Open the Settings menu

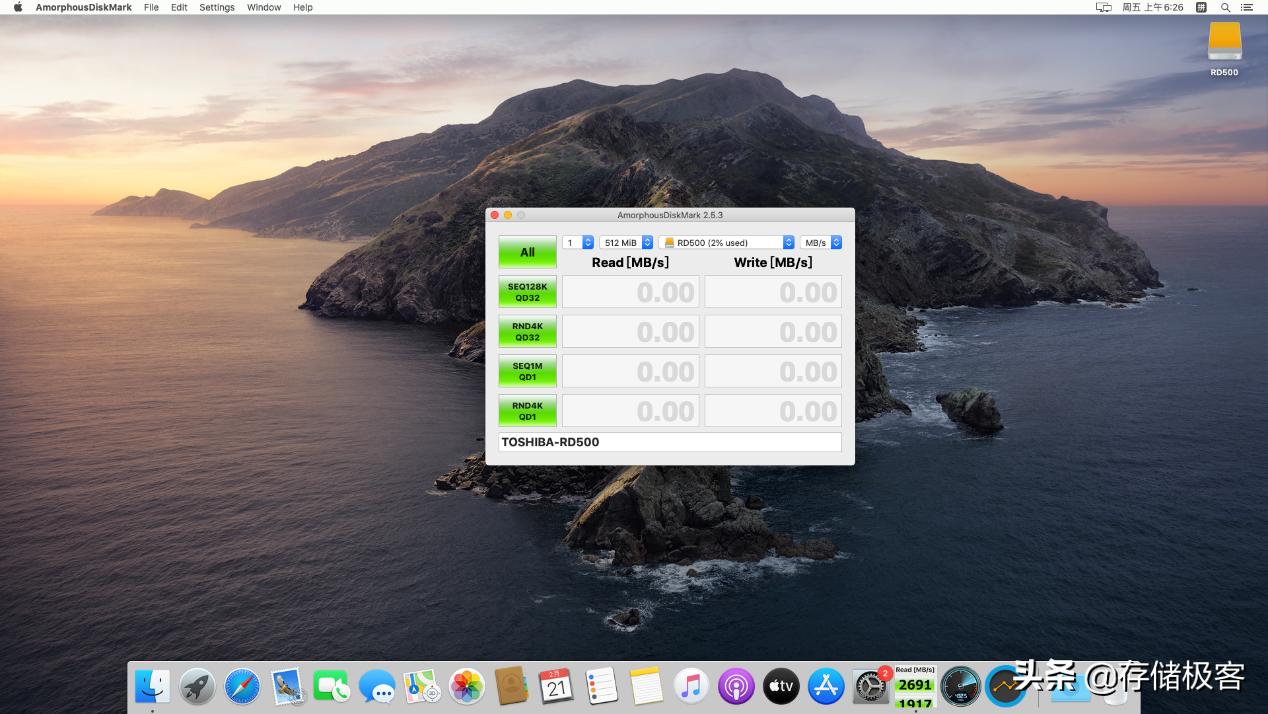tap(216, 7)
